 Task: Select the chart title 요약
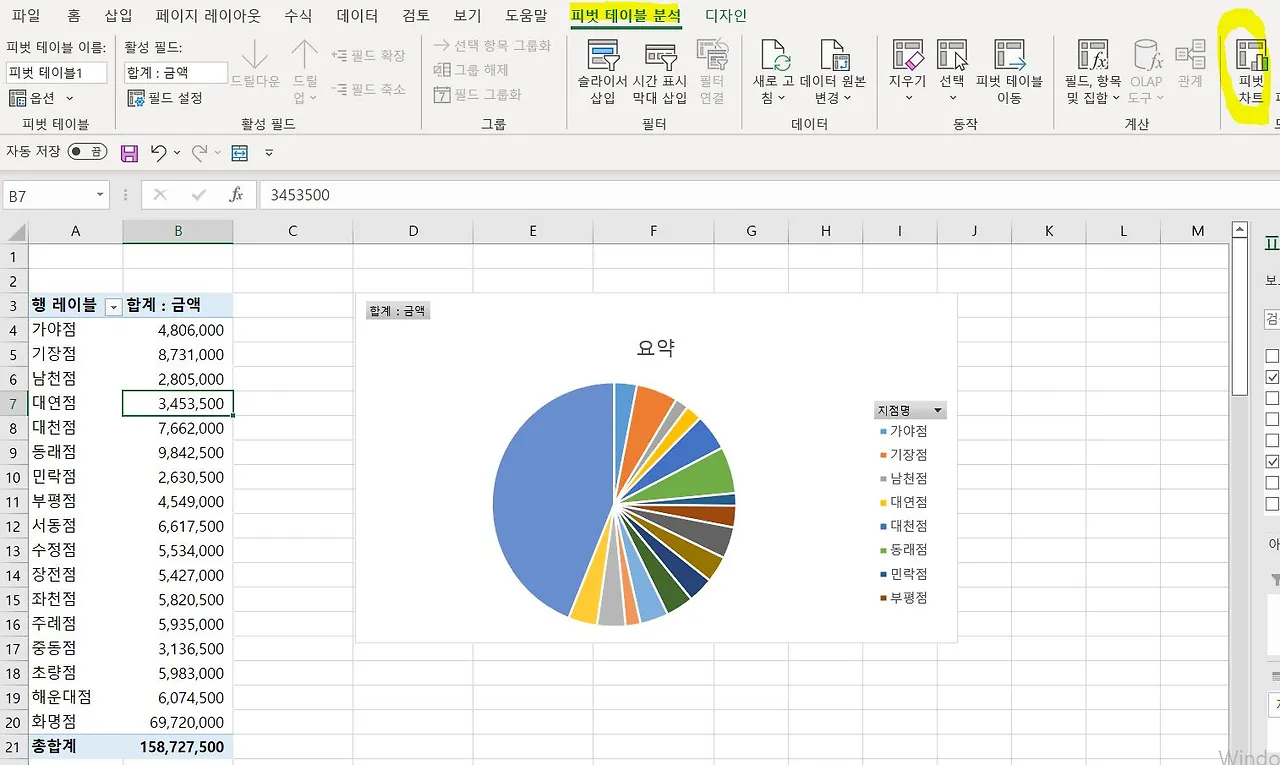(x=656, y=347)
